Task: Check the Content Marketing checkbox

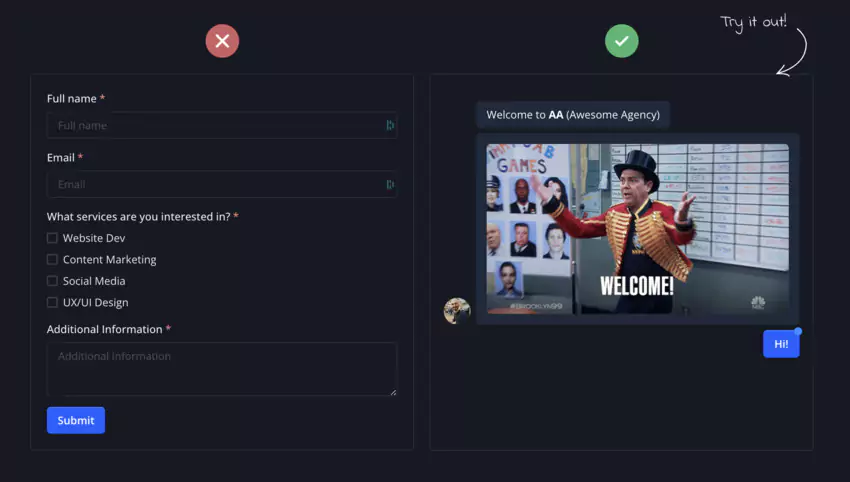Action: click(x=52, y=259)
